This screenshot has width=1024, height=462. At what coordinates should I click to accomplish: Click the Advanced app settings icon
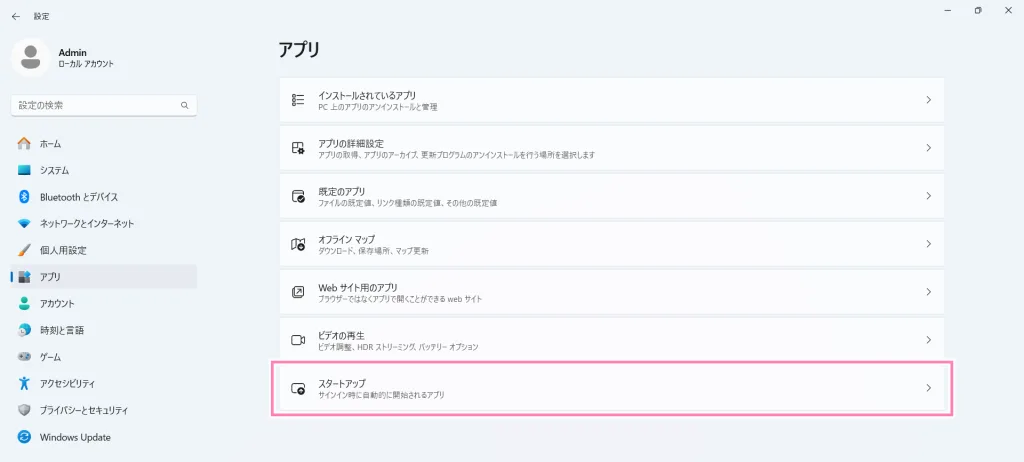(297, 148)
